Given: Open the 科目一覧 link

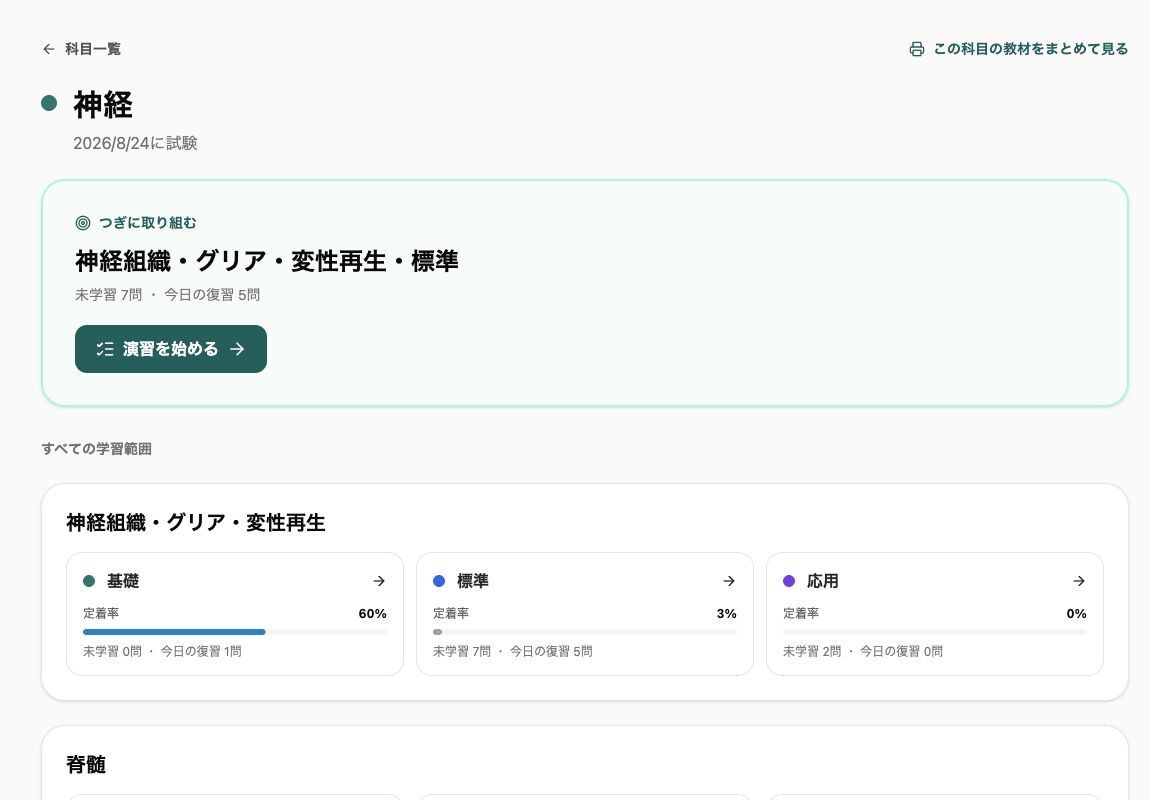Looking at the screenshot, I should pos(81,49).
